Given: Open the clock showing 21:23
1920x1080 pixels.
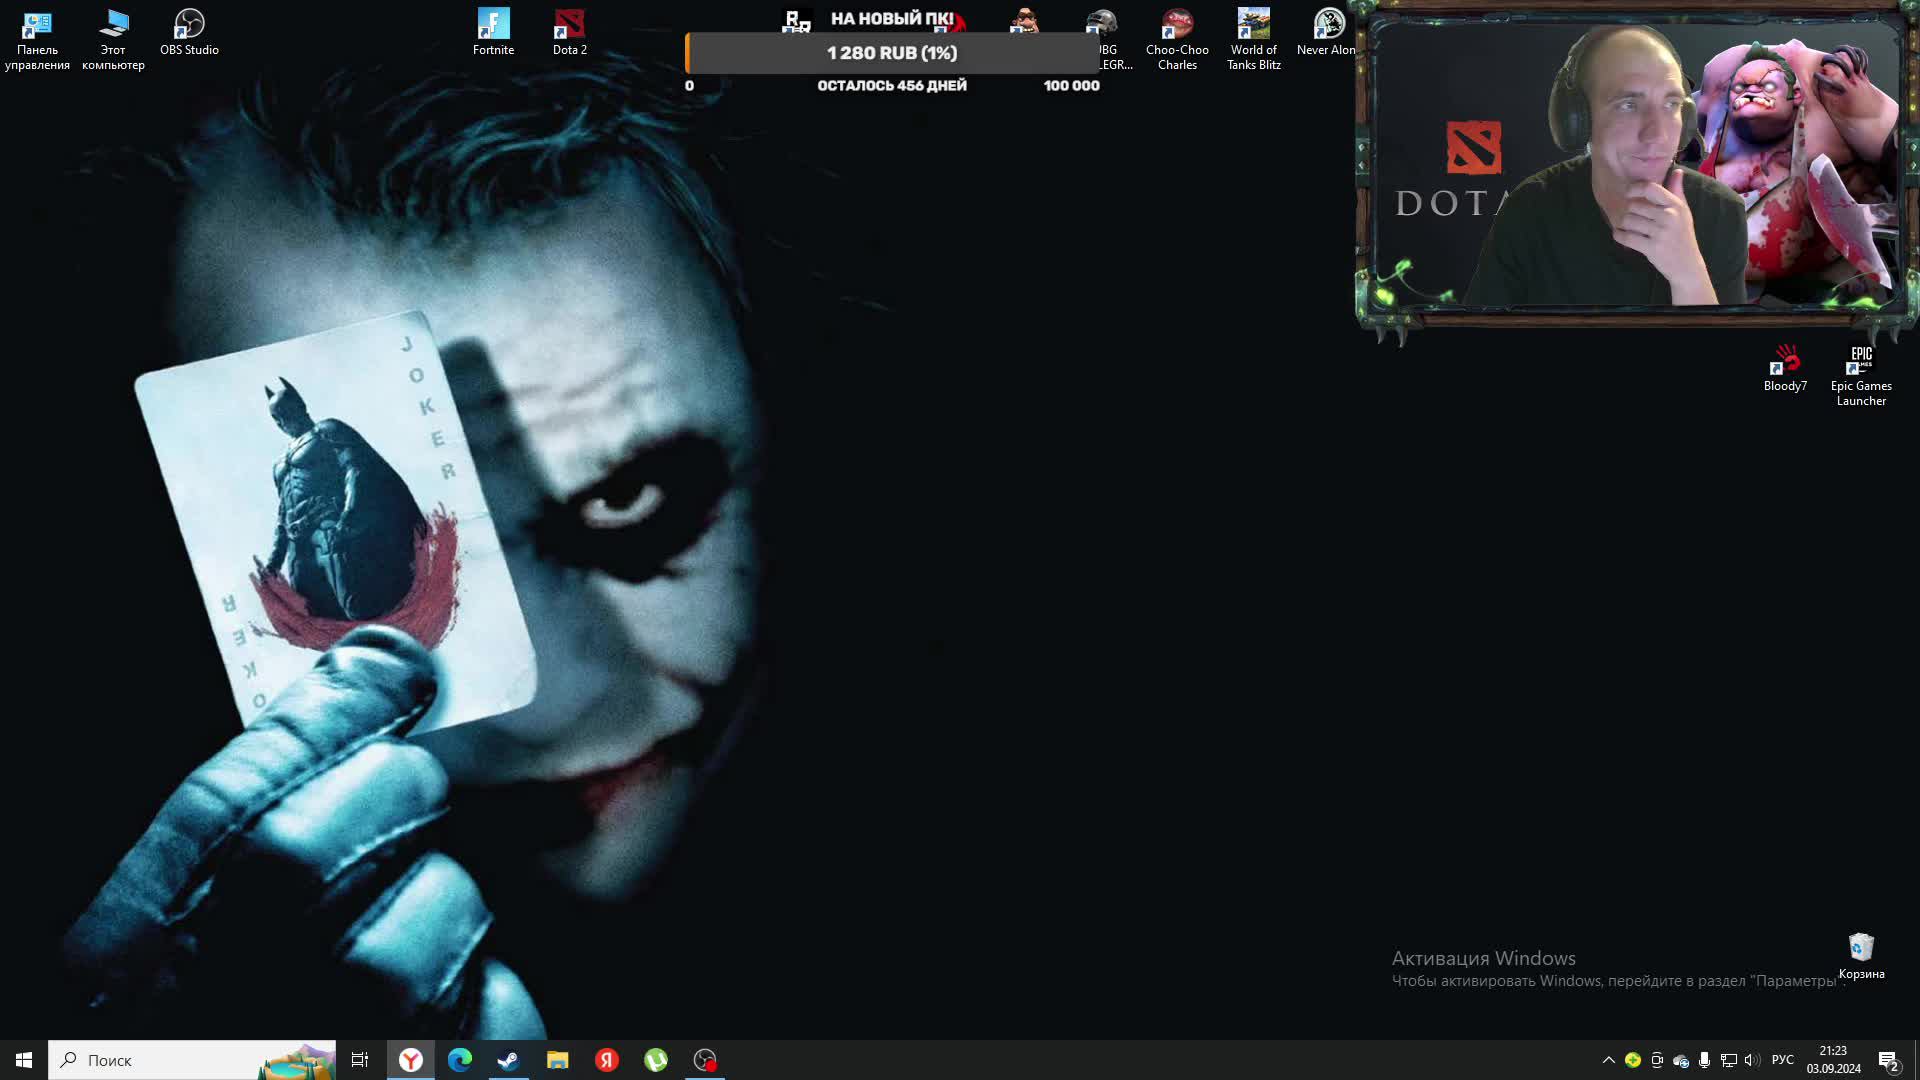Looking at the screenshot, I should tap(1833, 1060).
